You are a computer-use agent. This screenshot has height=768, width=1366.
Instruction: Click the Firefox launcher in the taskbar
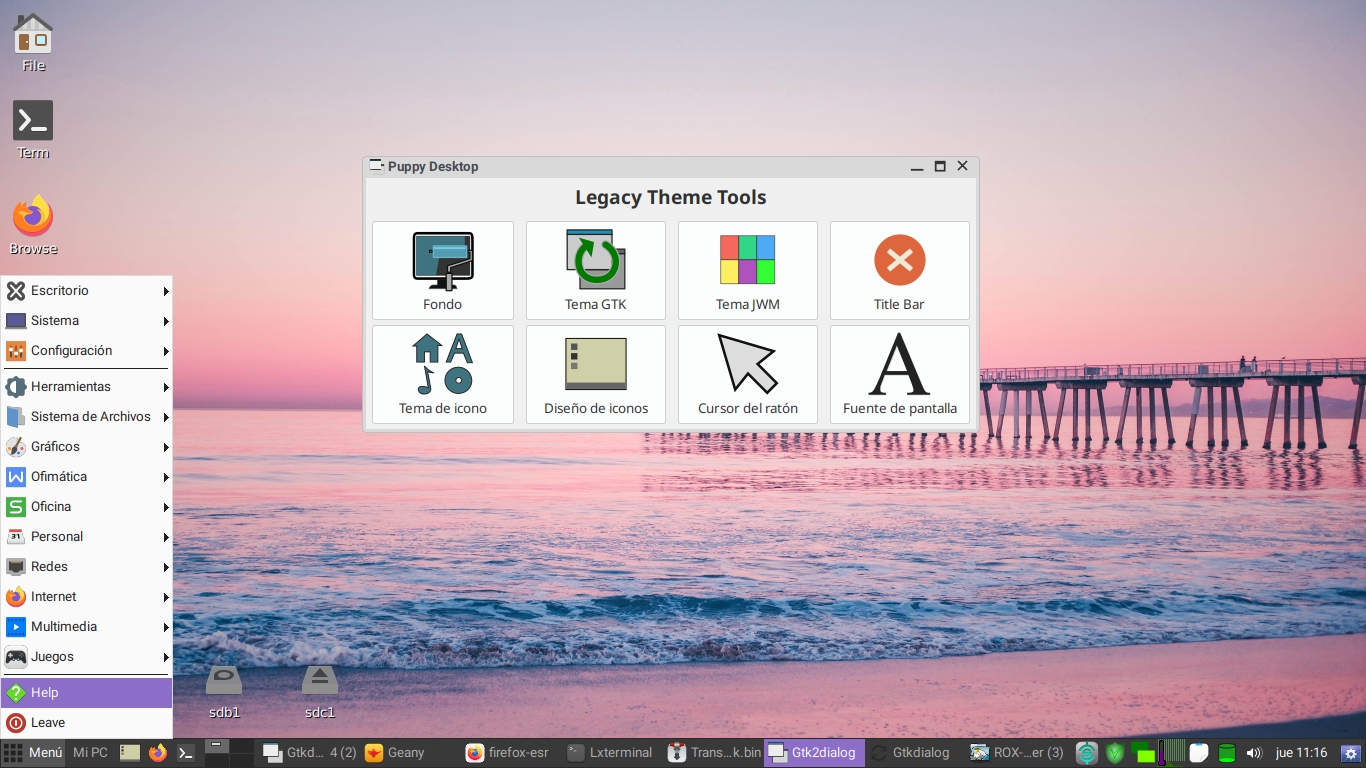(x=158, y=753)
